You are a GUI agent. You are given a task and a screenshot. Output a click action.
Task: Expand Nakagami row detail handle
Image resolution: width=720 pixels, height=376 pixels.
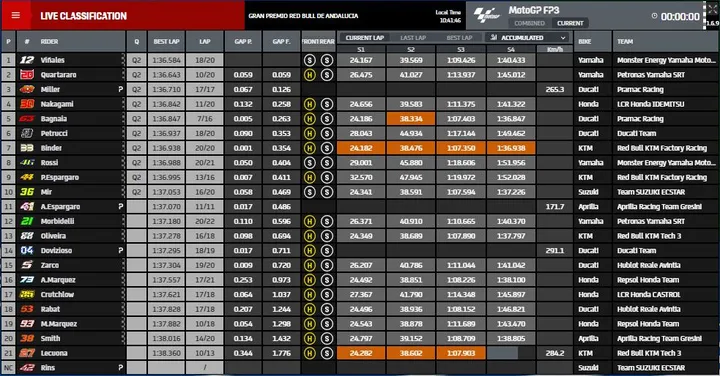click(123, 104)
